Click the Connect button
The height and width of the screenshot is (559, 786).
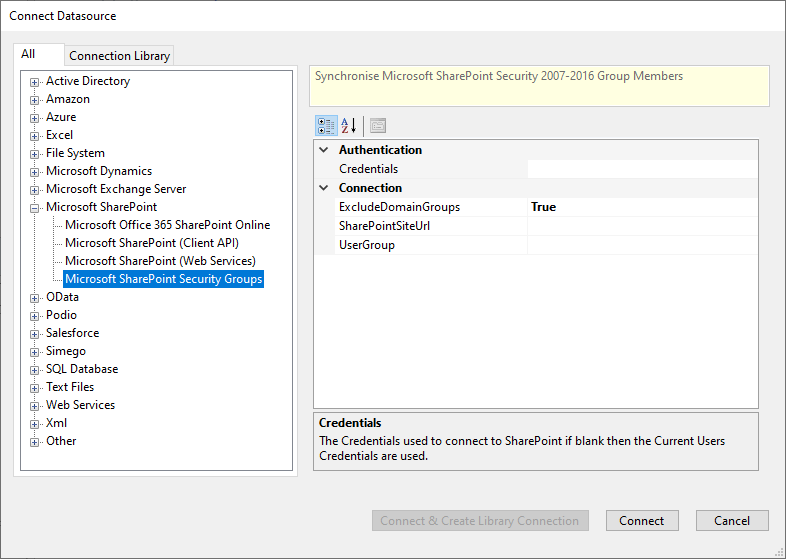[x=642, y=520]
